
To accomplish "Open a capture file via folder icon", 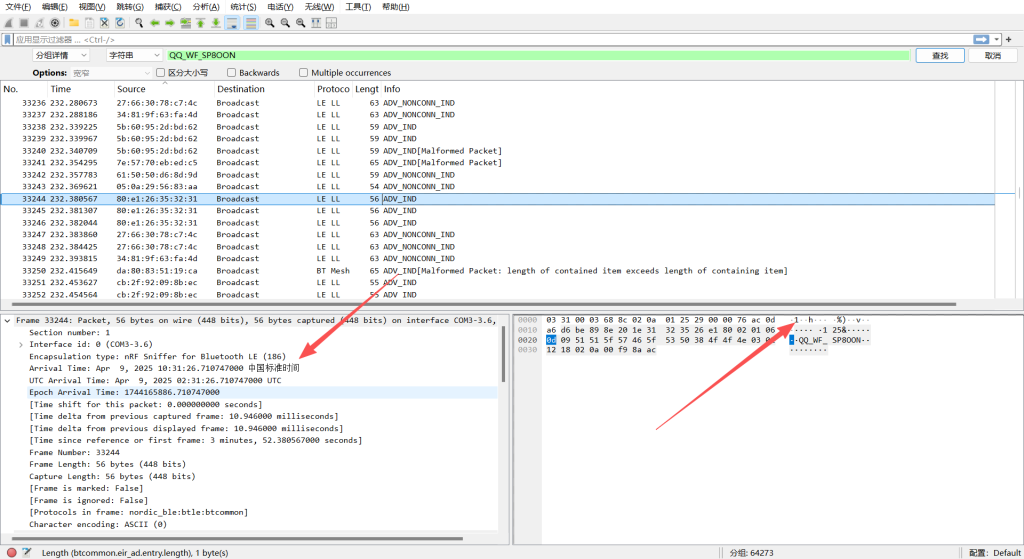I will pyautogui.click(x=74, y=22).
